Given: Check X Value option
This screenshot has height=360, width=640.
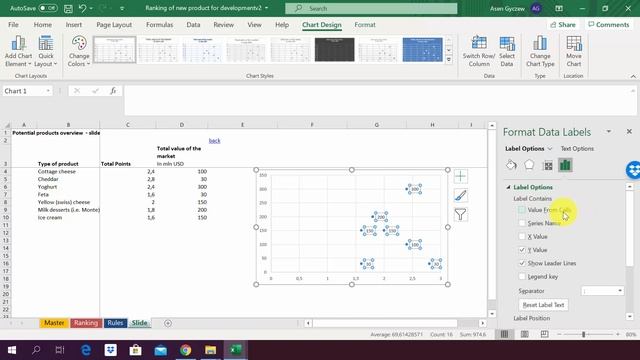Looking at the screenshot, I should click(x=522, y=236).
